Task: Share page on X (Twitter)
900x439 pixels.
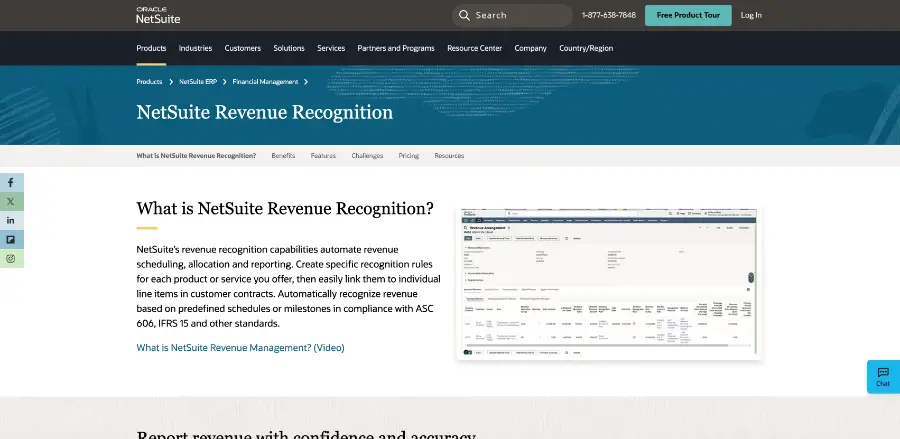Action: pos(11,202)
